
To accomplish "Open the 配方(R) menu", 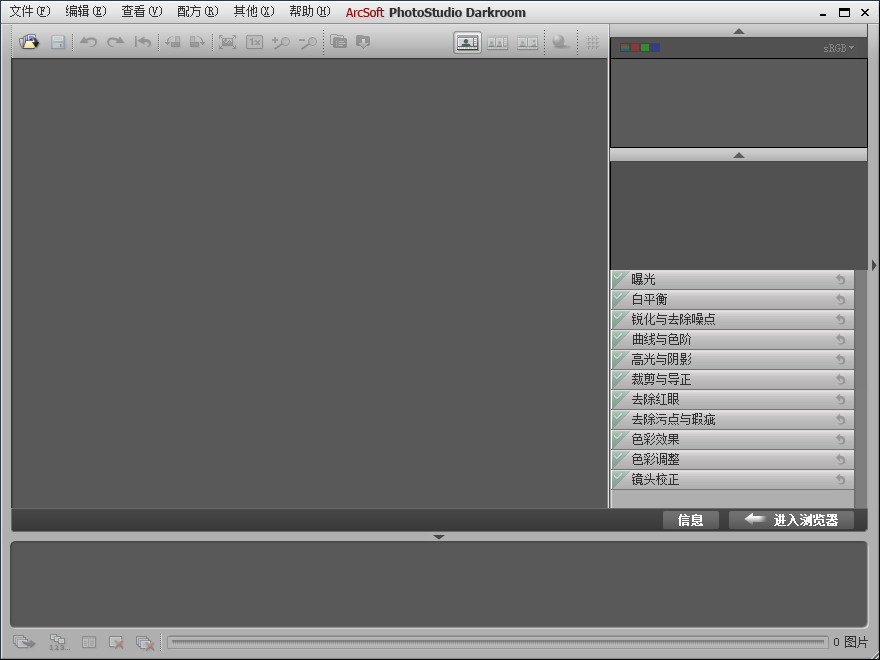I will (x=198, y=12).
